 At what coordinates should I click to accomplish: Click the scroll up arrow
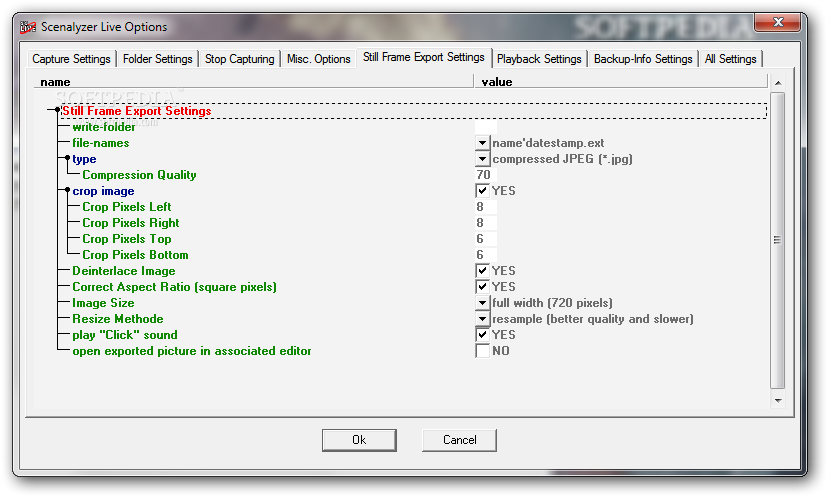778,83
